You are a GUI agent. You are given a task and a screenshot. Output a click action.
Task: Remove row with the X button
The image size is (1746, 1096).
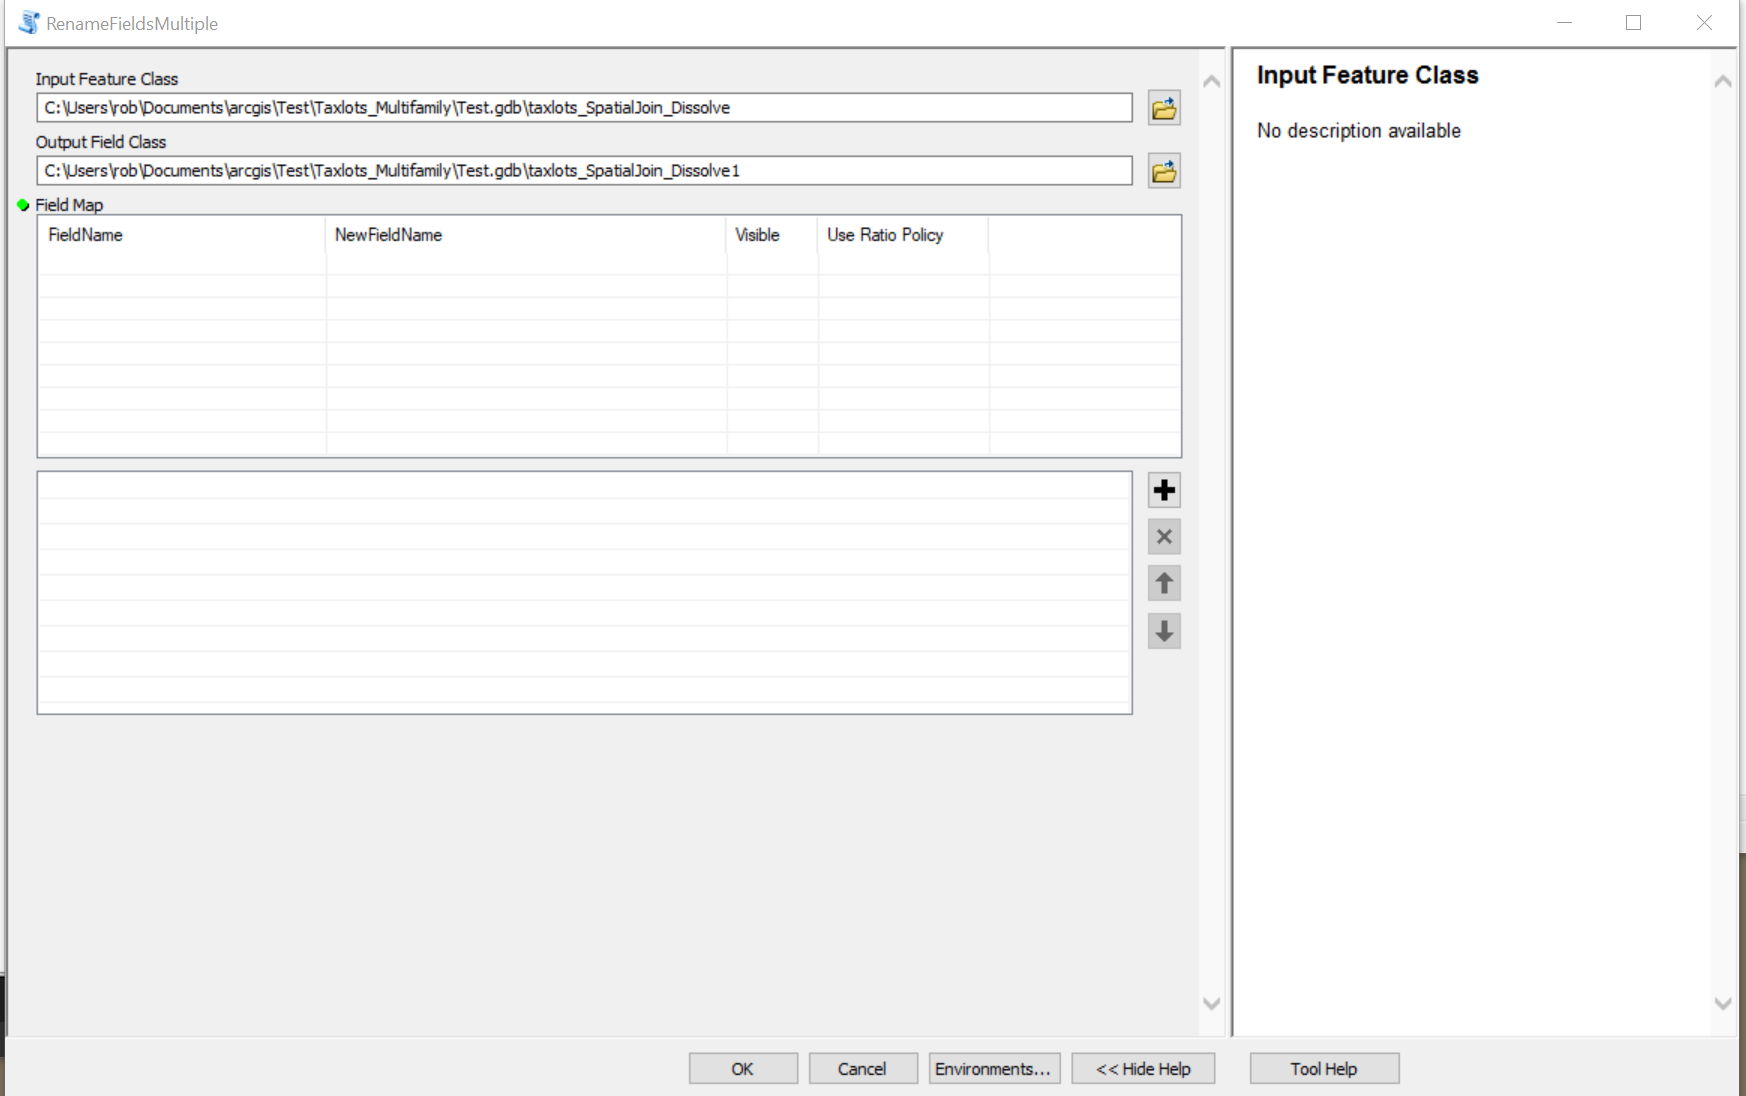pyautogui.click(x=1164, y=537)
